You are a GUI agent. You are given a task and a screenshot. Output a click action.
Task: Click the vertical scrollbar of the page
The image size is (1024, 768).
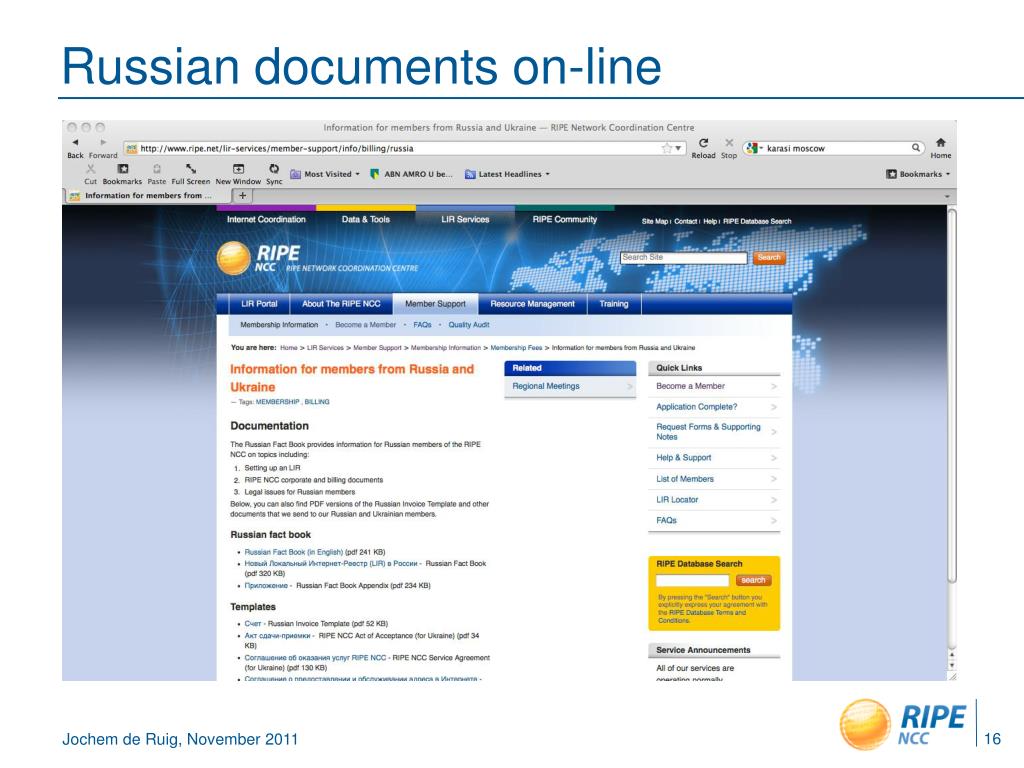pos(952,395)
